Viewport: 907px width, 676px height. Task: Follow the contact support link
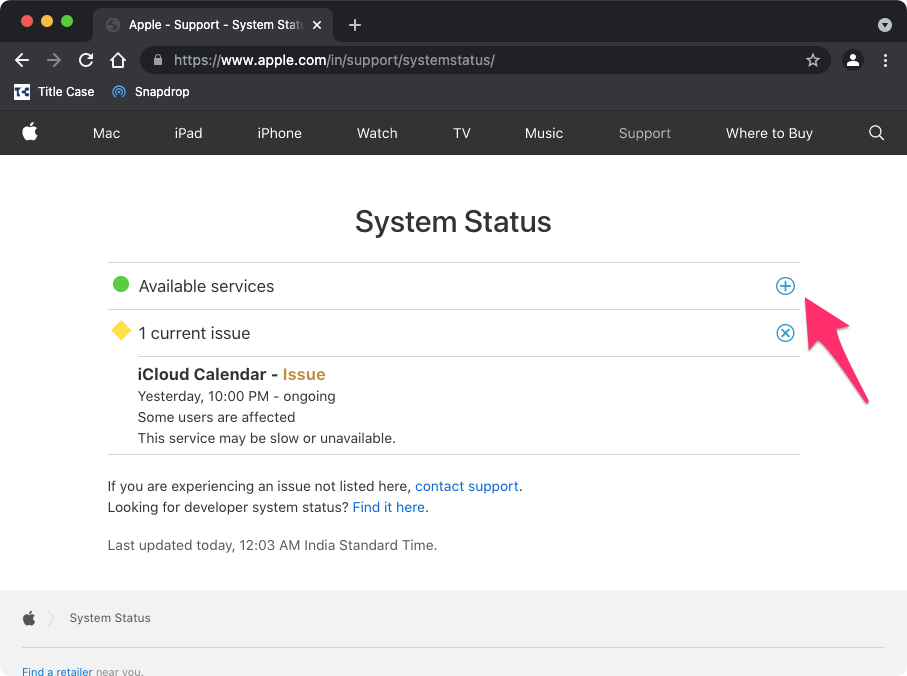(x=467, y=486)
